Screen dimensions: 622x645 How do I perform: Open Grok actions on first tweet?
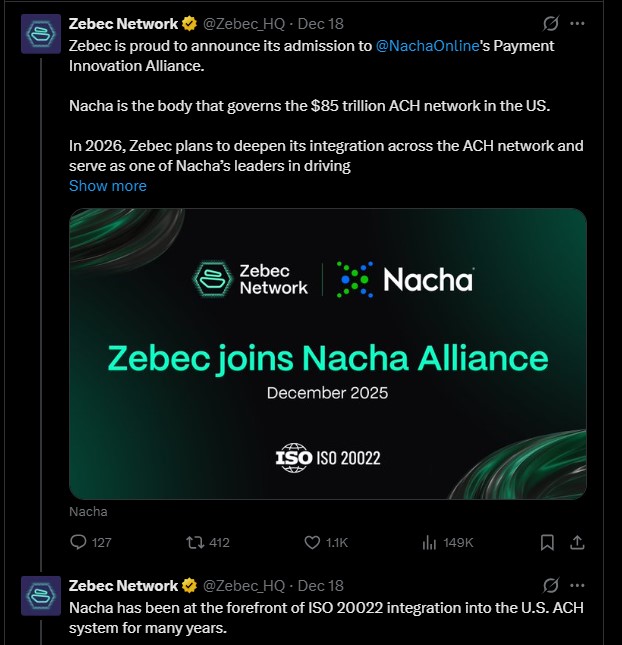click(550, 23)
